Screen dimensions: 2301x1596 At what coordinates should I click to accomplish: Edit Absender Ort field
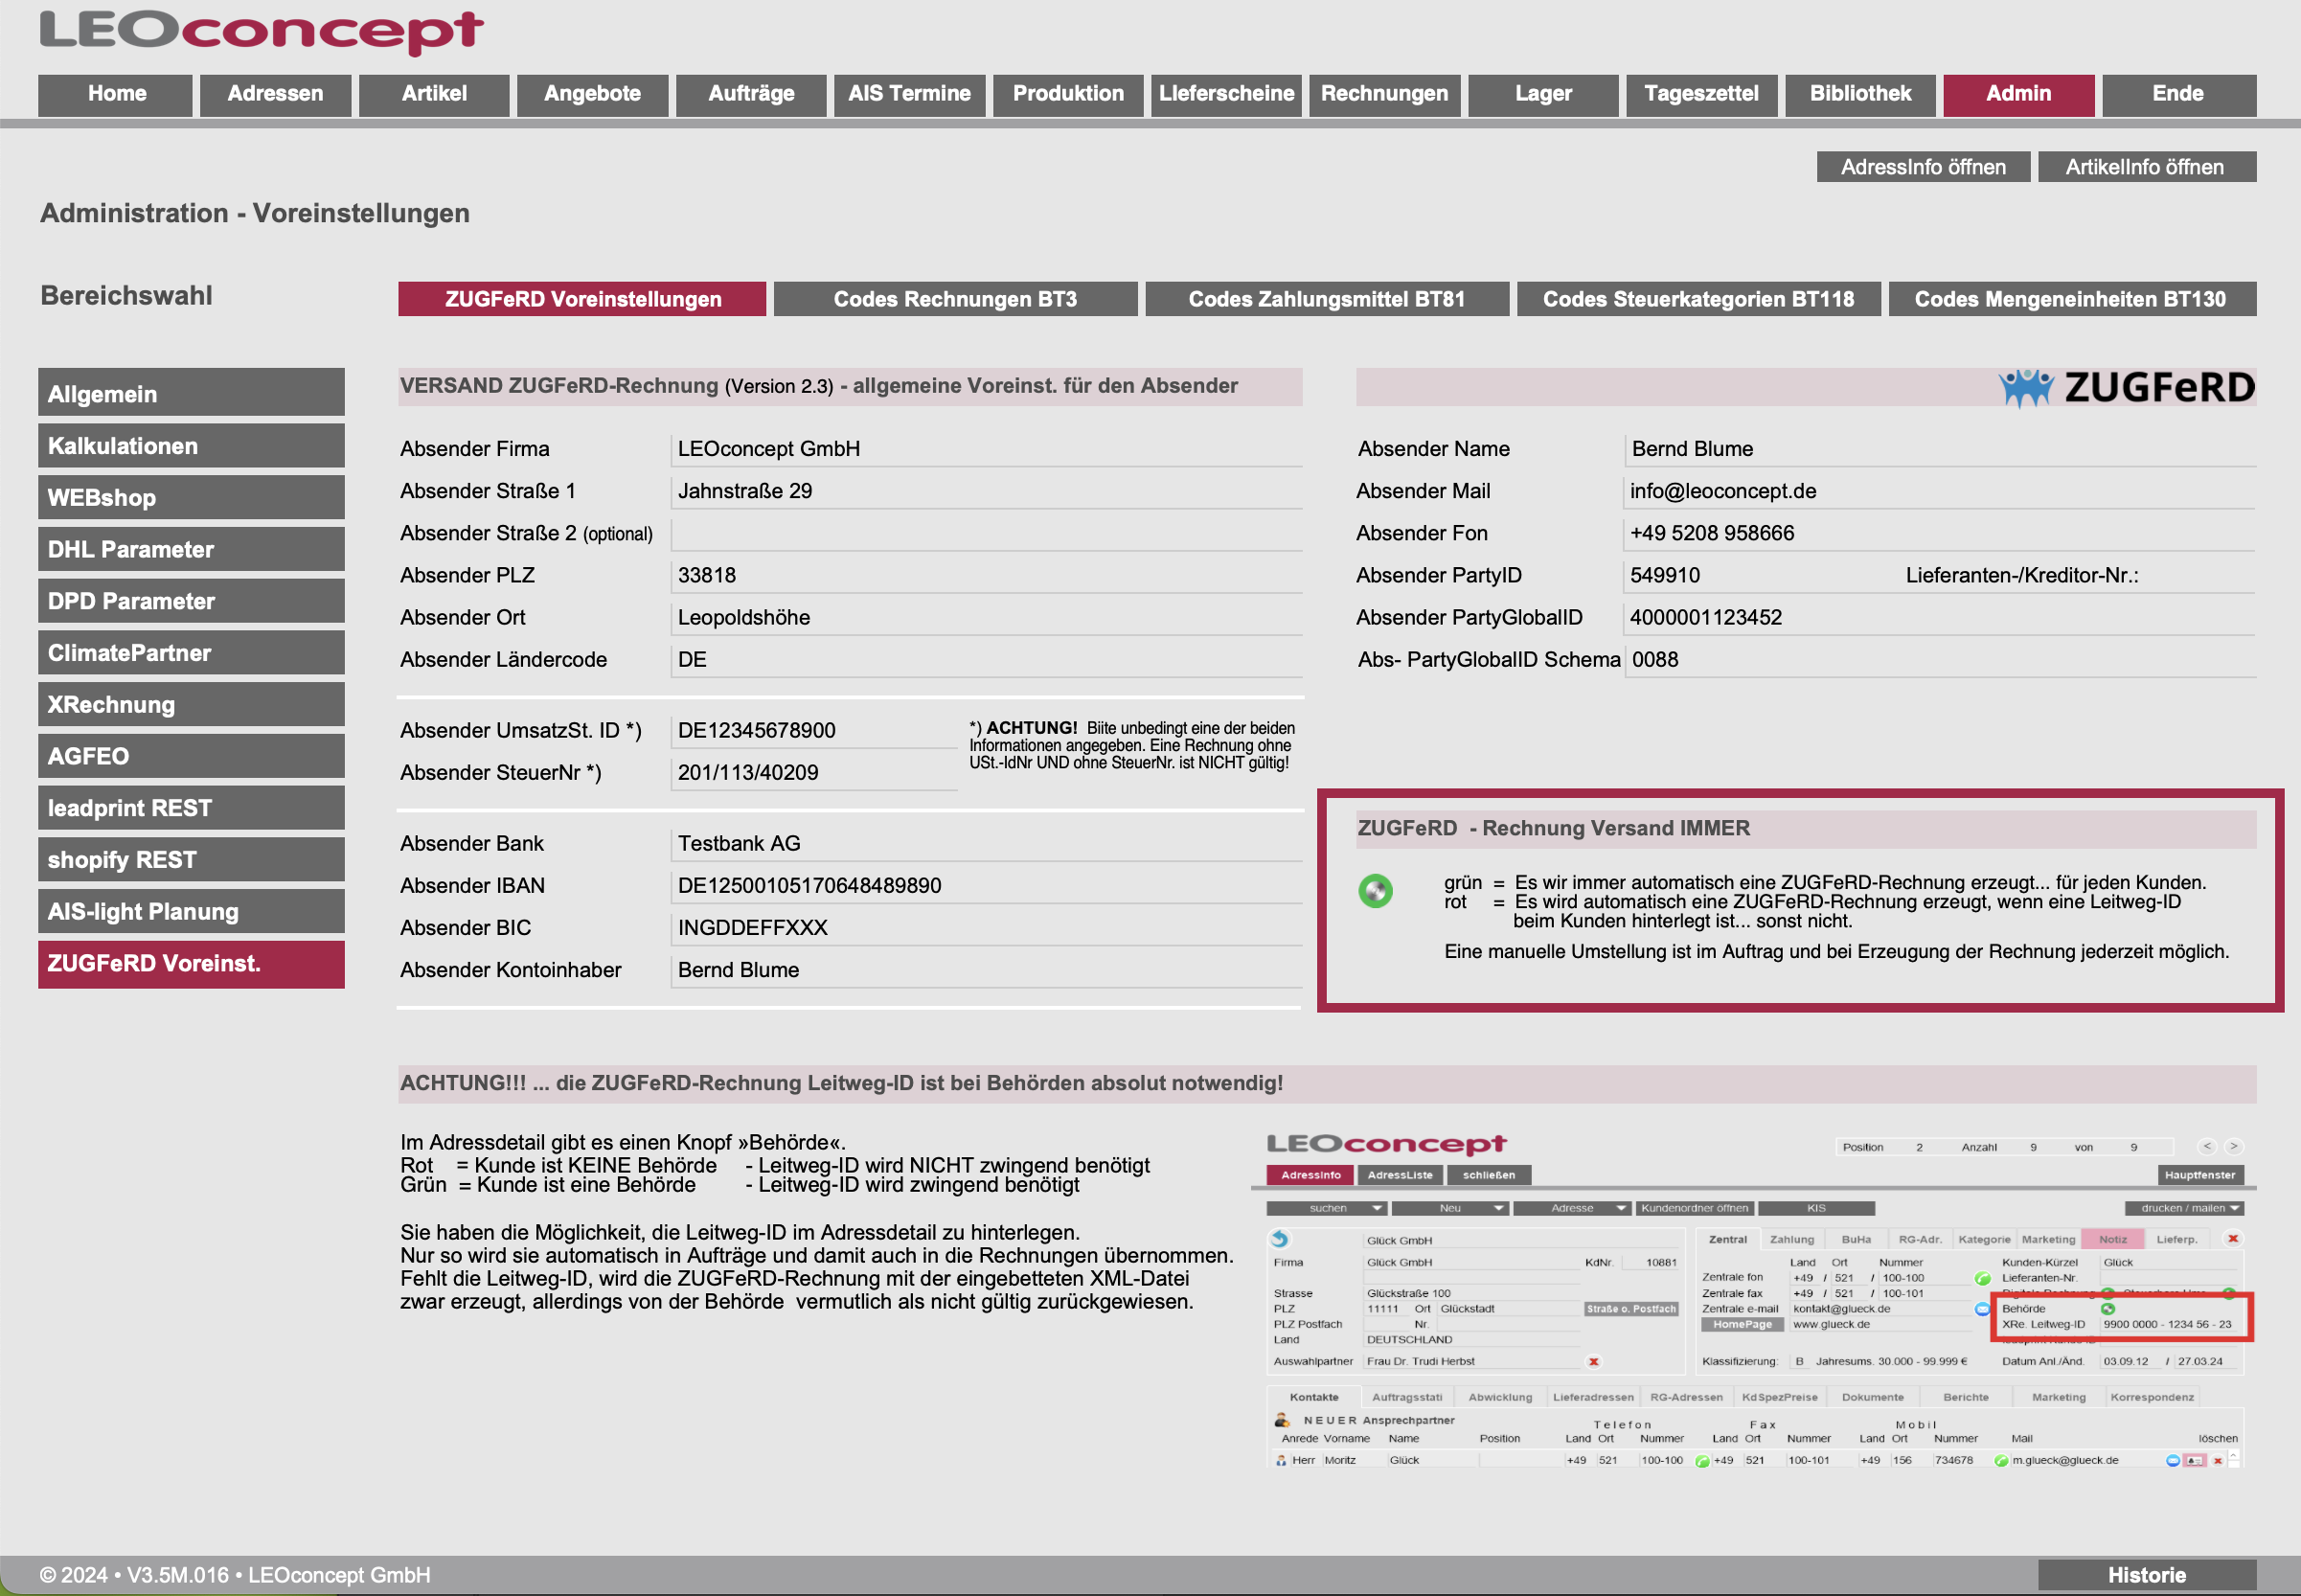986,617
